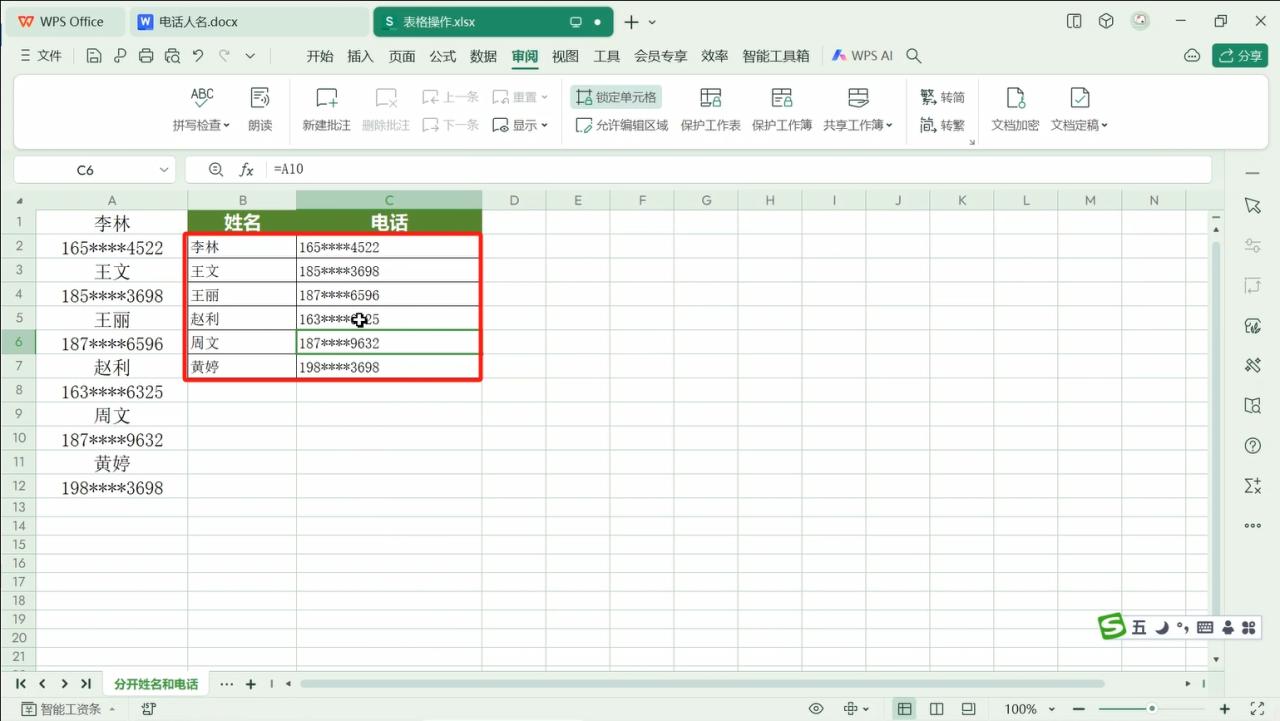Click the Share (分享) button
Screen dimensions: 1280x721
coord(1240,56)
